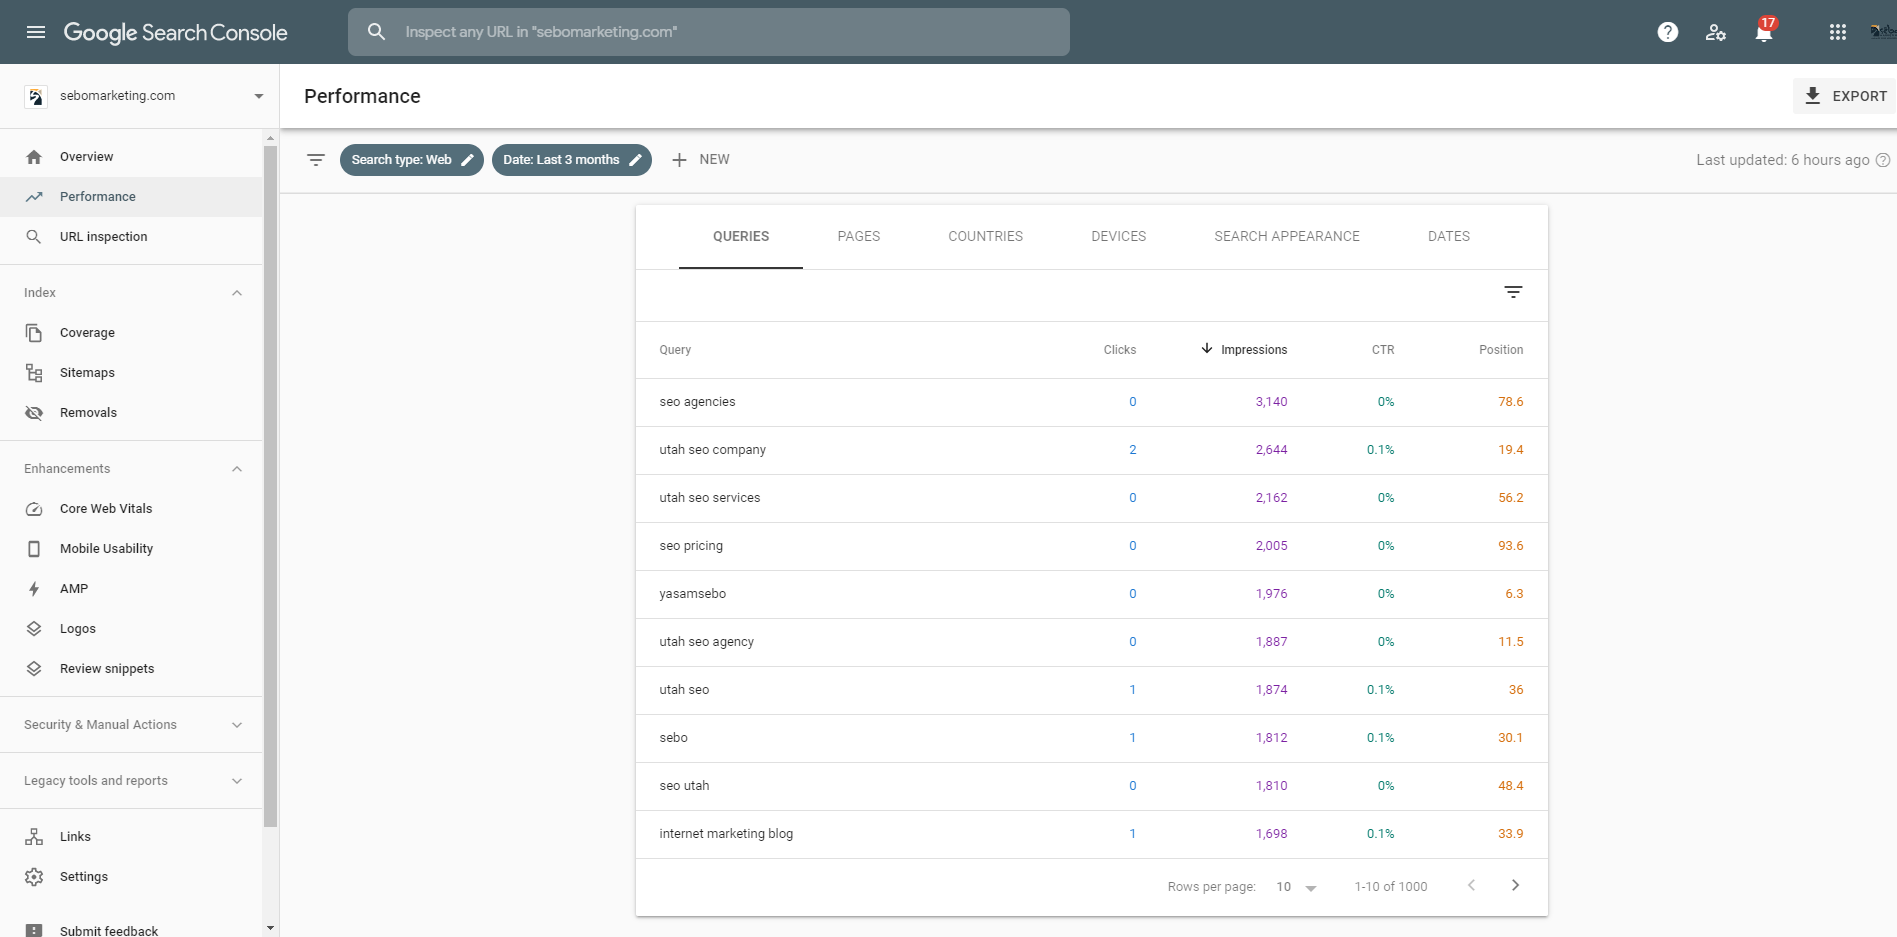Click the filter icon beside Search type chip
Viewport: 1897px width, 937px height.
316,160
